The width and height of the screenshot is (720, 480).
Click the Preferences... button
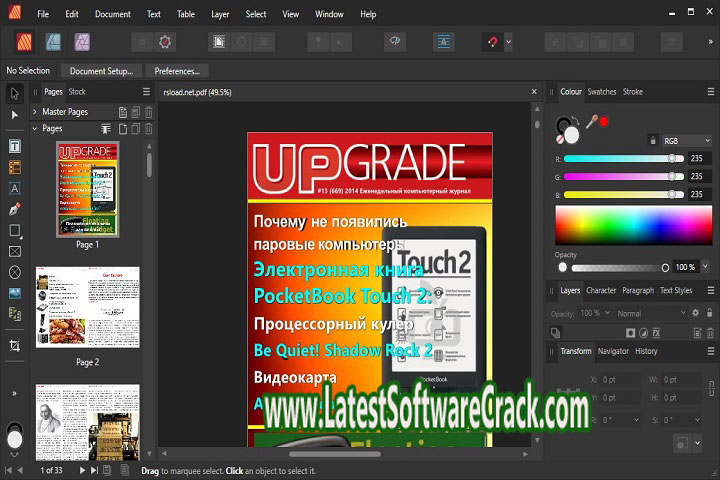(177, 71)
